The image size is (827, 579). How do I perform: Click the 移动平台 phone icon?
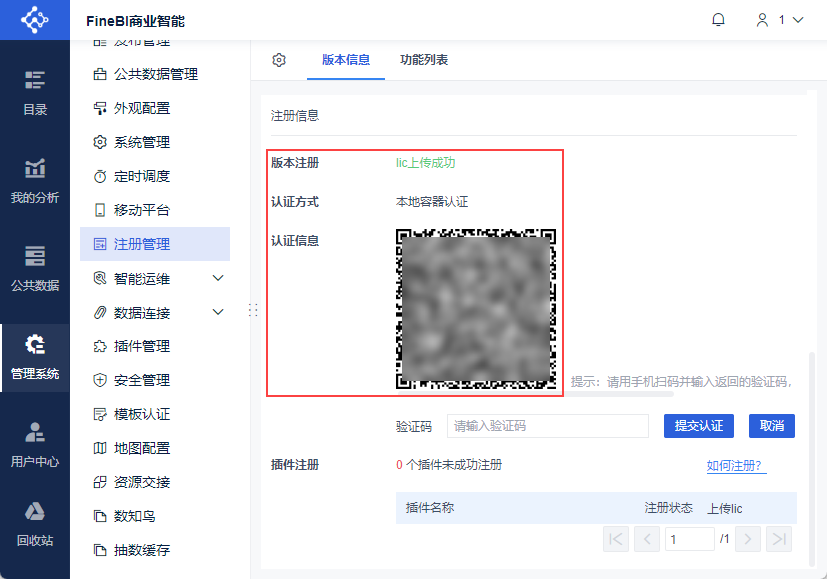coord(100,210)
